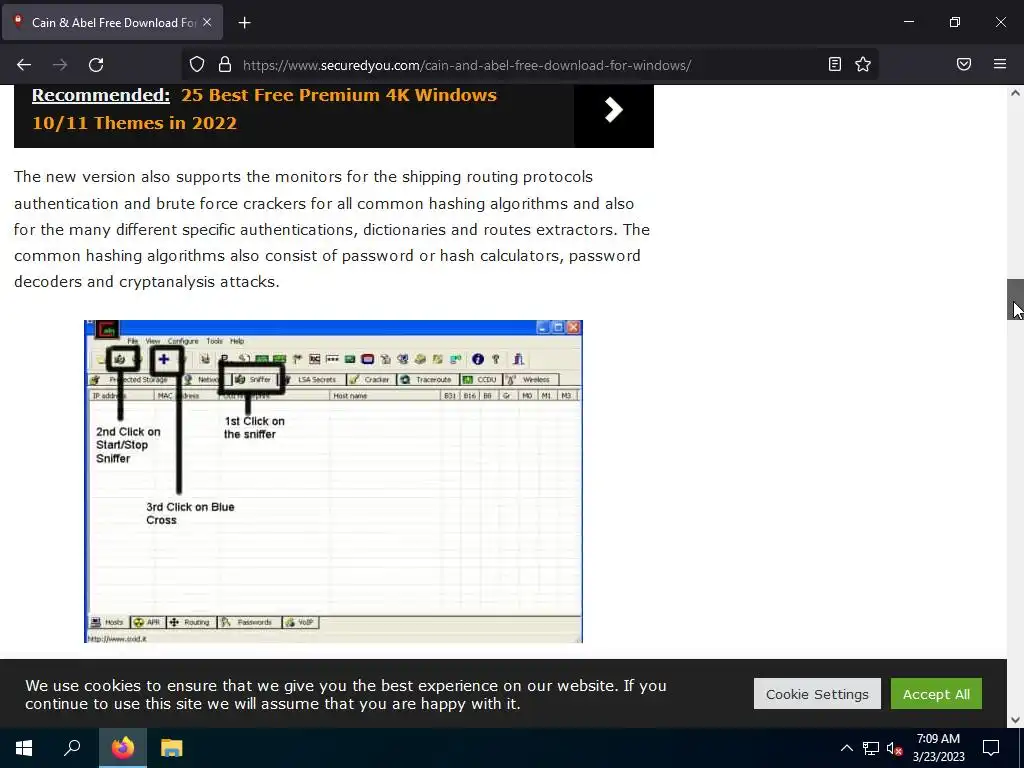1024x768 pixels.
Task: Click the page vertical scrollbar thumb
Action: 1015,299
